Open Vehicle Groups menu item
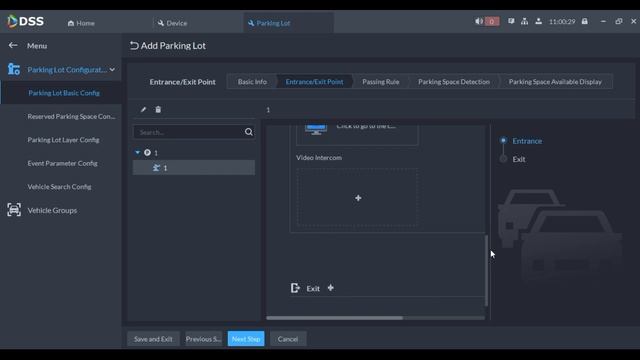 click(52, 211)
